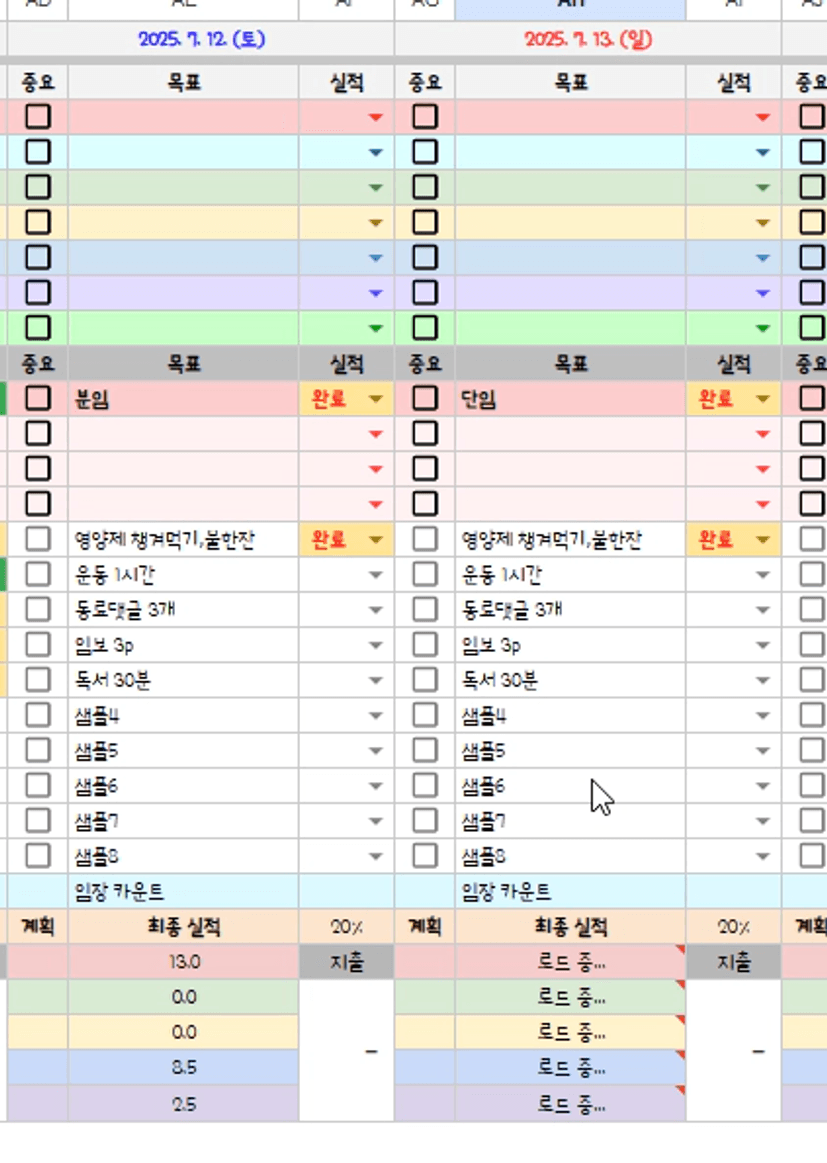
Task: Click the empty cyan-row 목표 cell, 7. 13.
Action: pyautogui.click(x=571, y=152)
